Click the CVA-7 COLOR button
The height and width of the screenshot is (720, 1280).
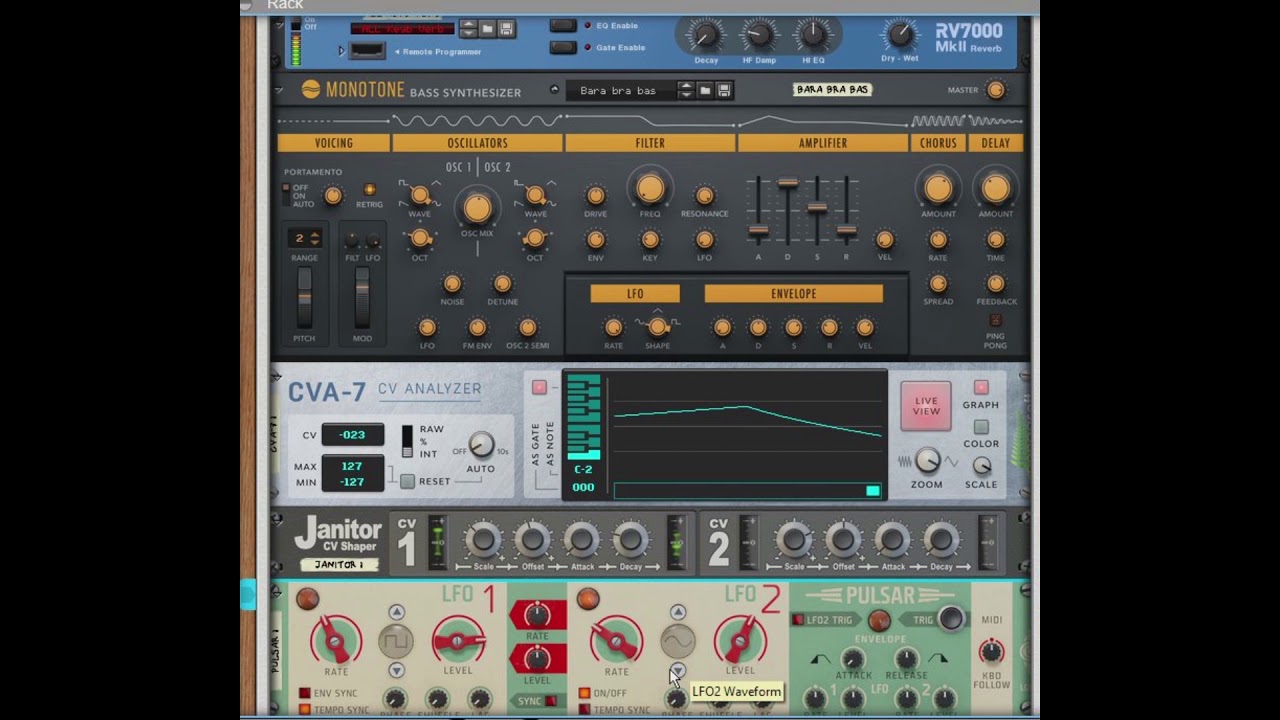[x=981, y=427]
